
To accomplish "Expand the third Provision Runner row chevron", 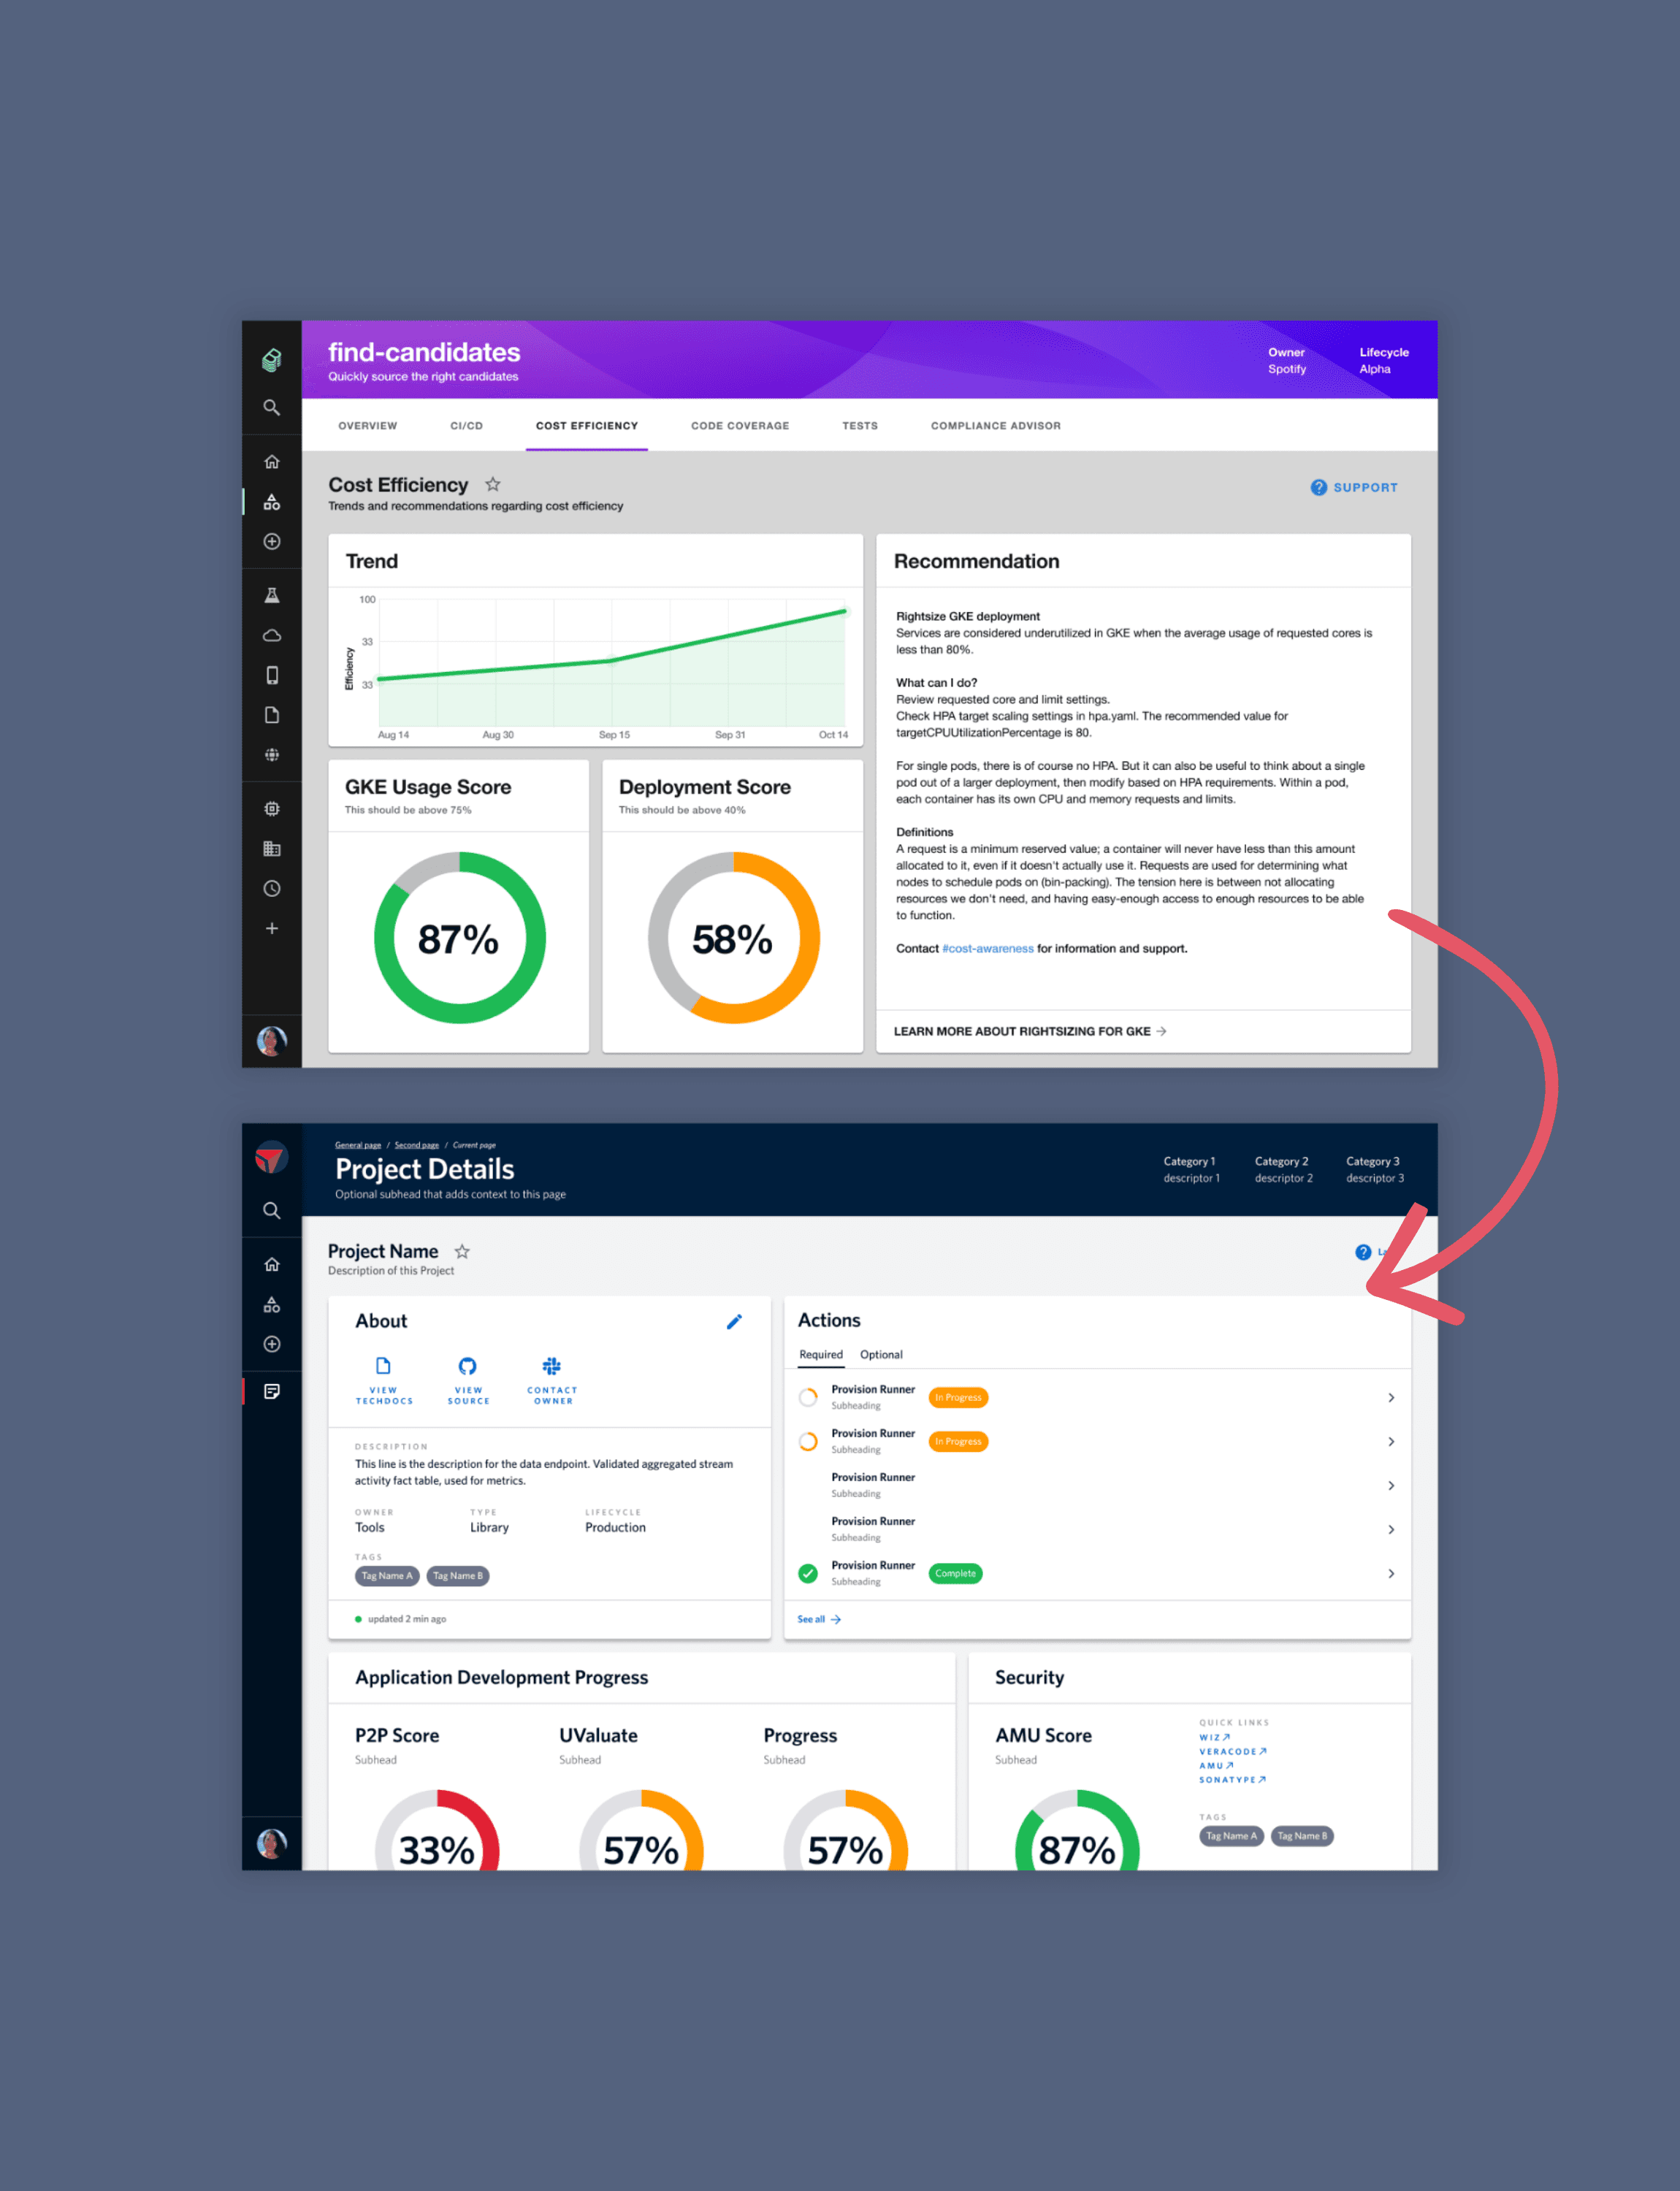I will pos(1390,1485).
